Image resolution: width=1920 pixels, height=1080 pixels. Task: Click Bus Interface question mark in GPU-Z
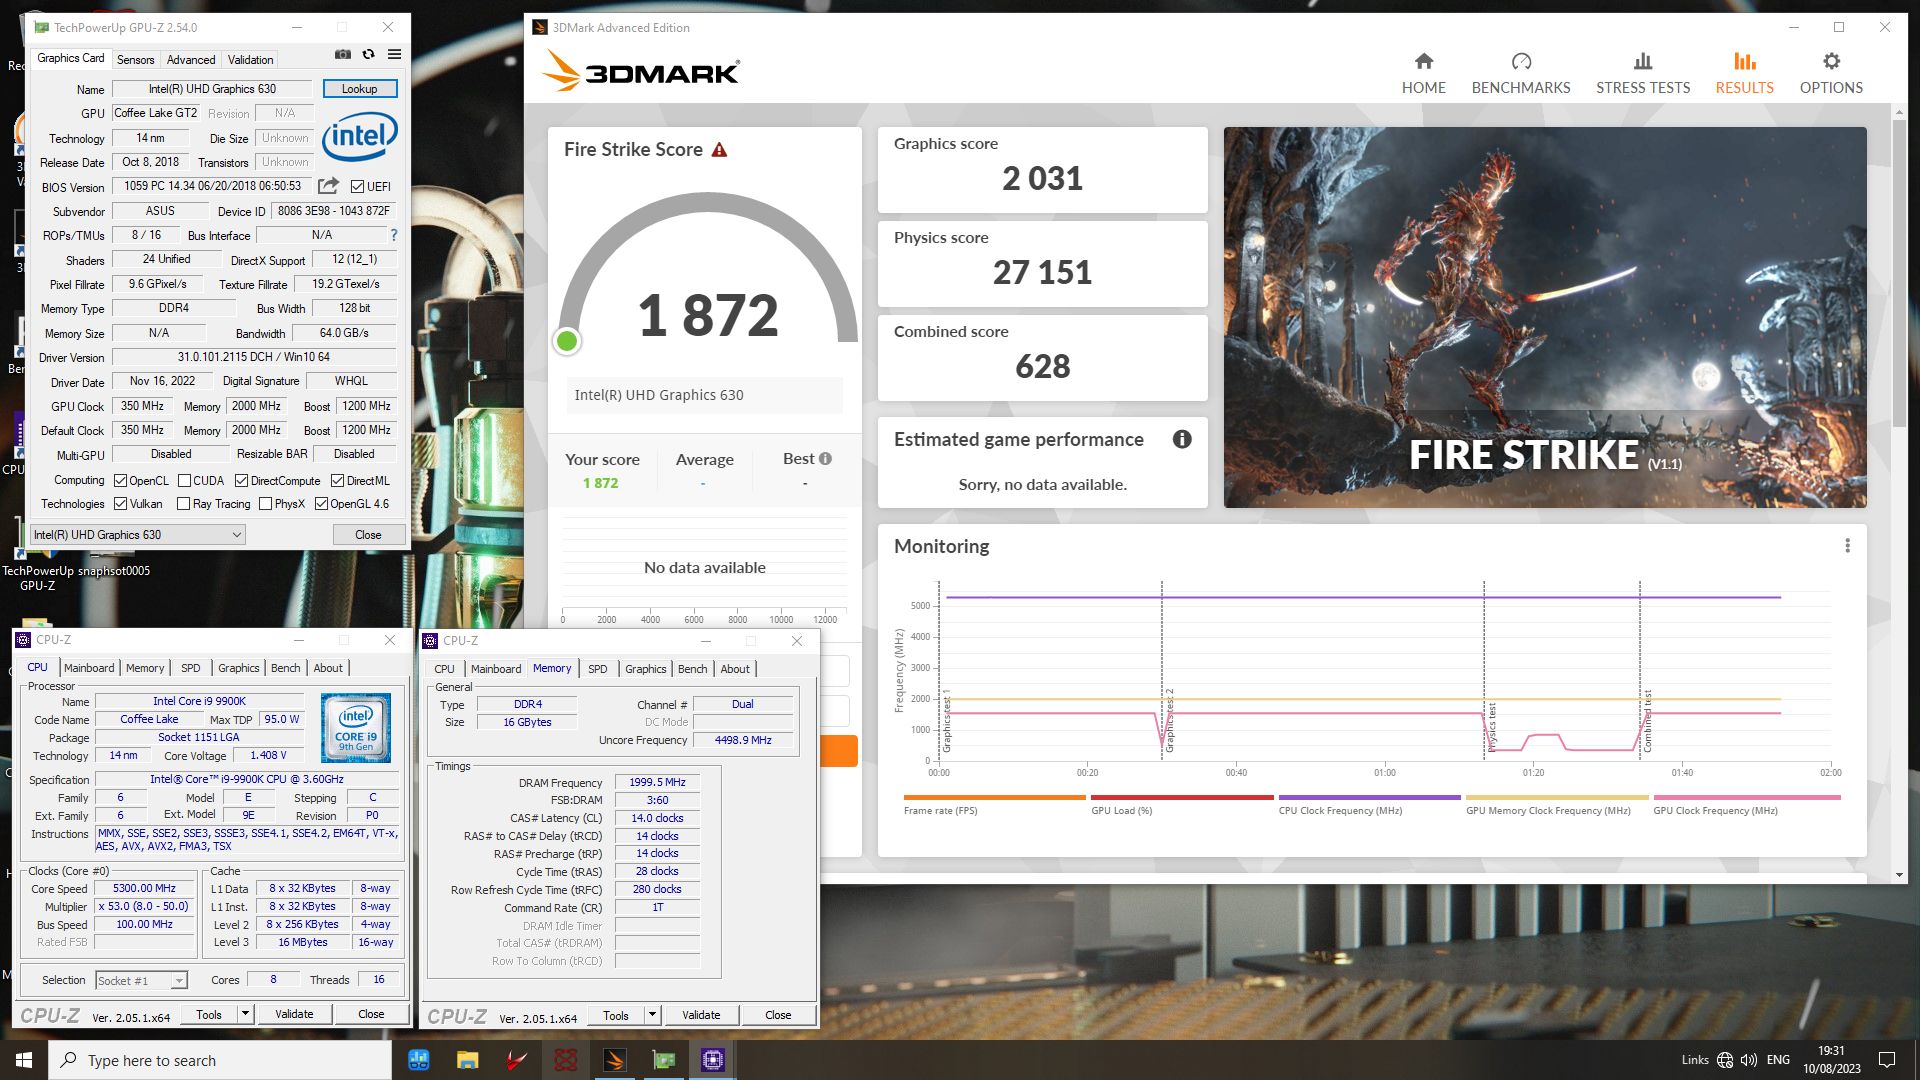[394, 236]
